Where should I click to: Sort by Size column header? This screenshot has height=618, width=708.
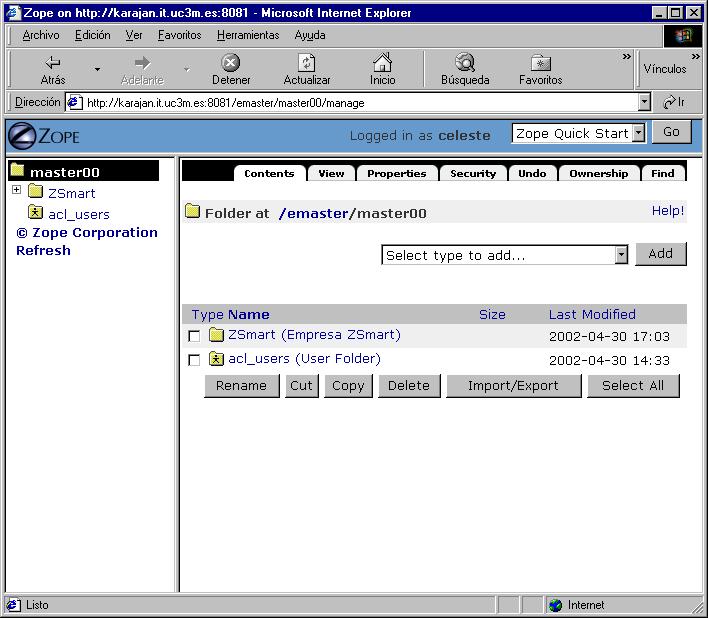coord(492,314)
